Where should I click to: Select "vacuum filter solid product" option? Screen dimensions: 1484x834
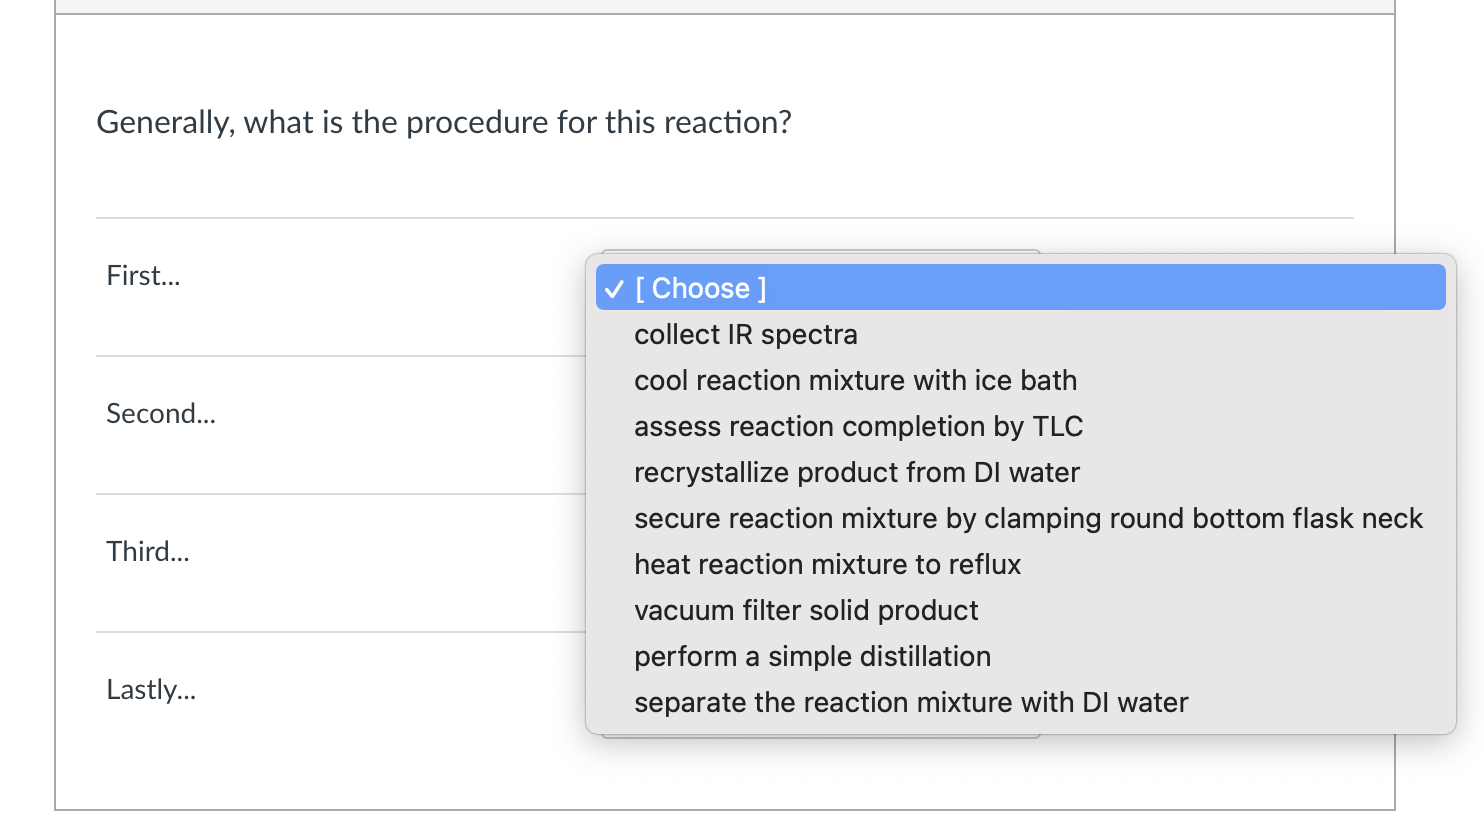(806, 610)
